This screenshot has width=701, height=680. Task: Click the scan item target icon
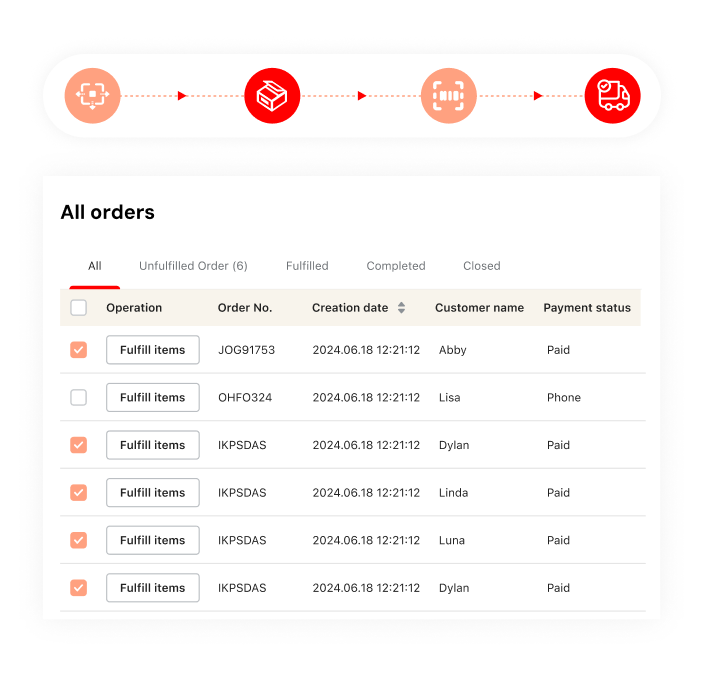point(92,96)
